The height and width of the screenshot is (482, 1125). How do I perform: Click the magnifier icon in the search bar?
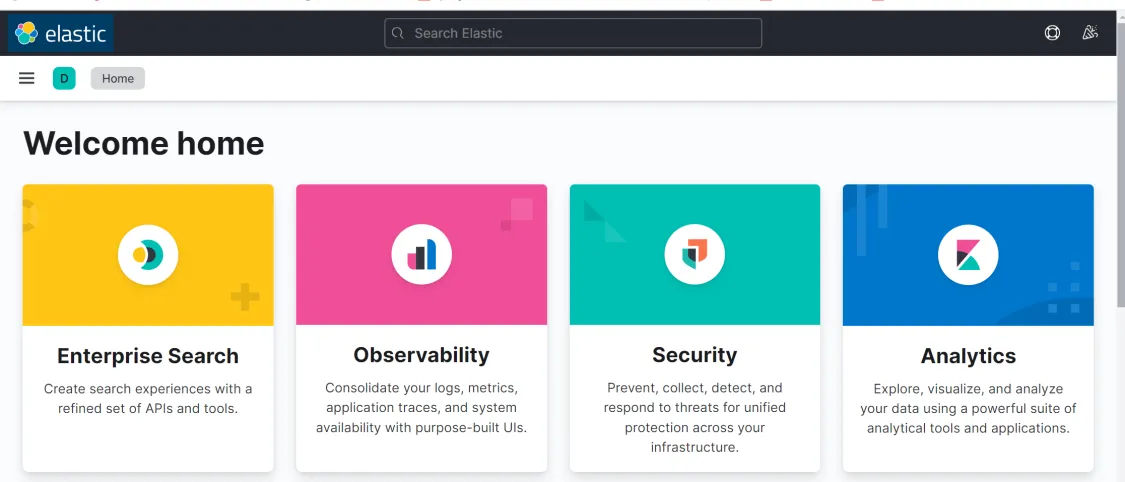(x=398, y=33)
